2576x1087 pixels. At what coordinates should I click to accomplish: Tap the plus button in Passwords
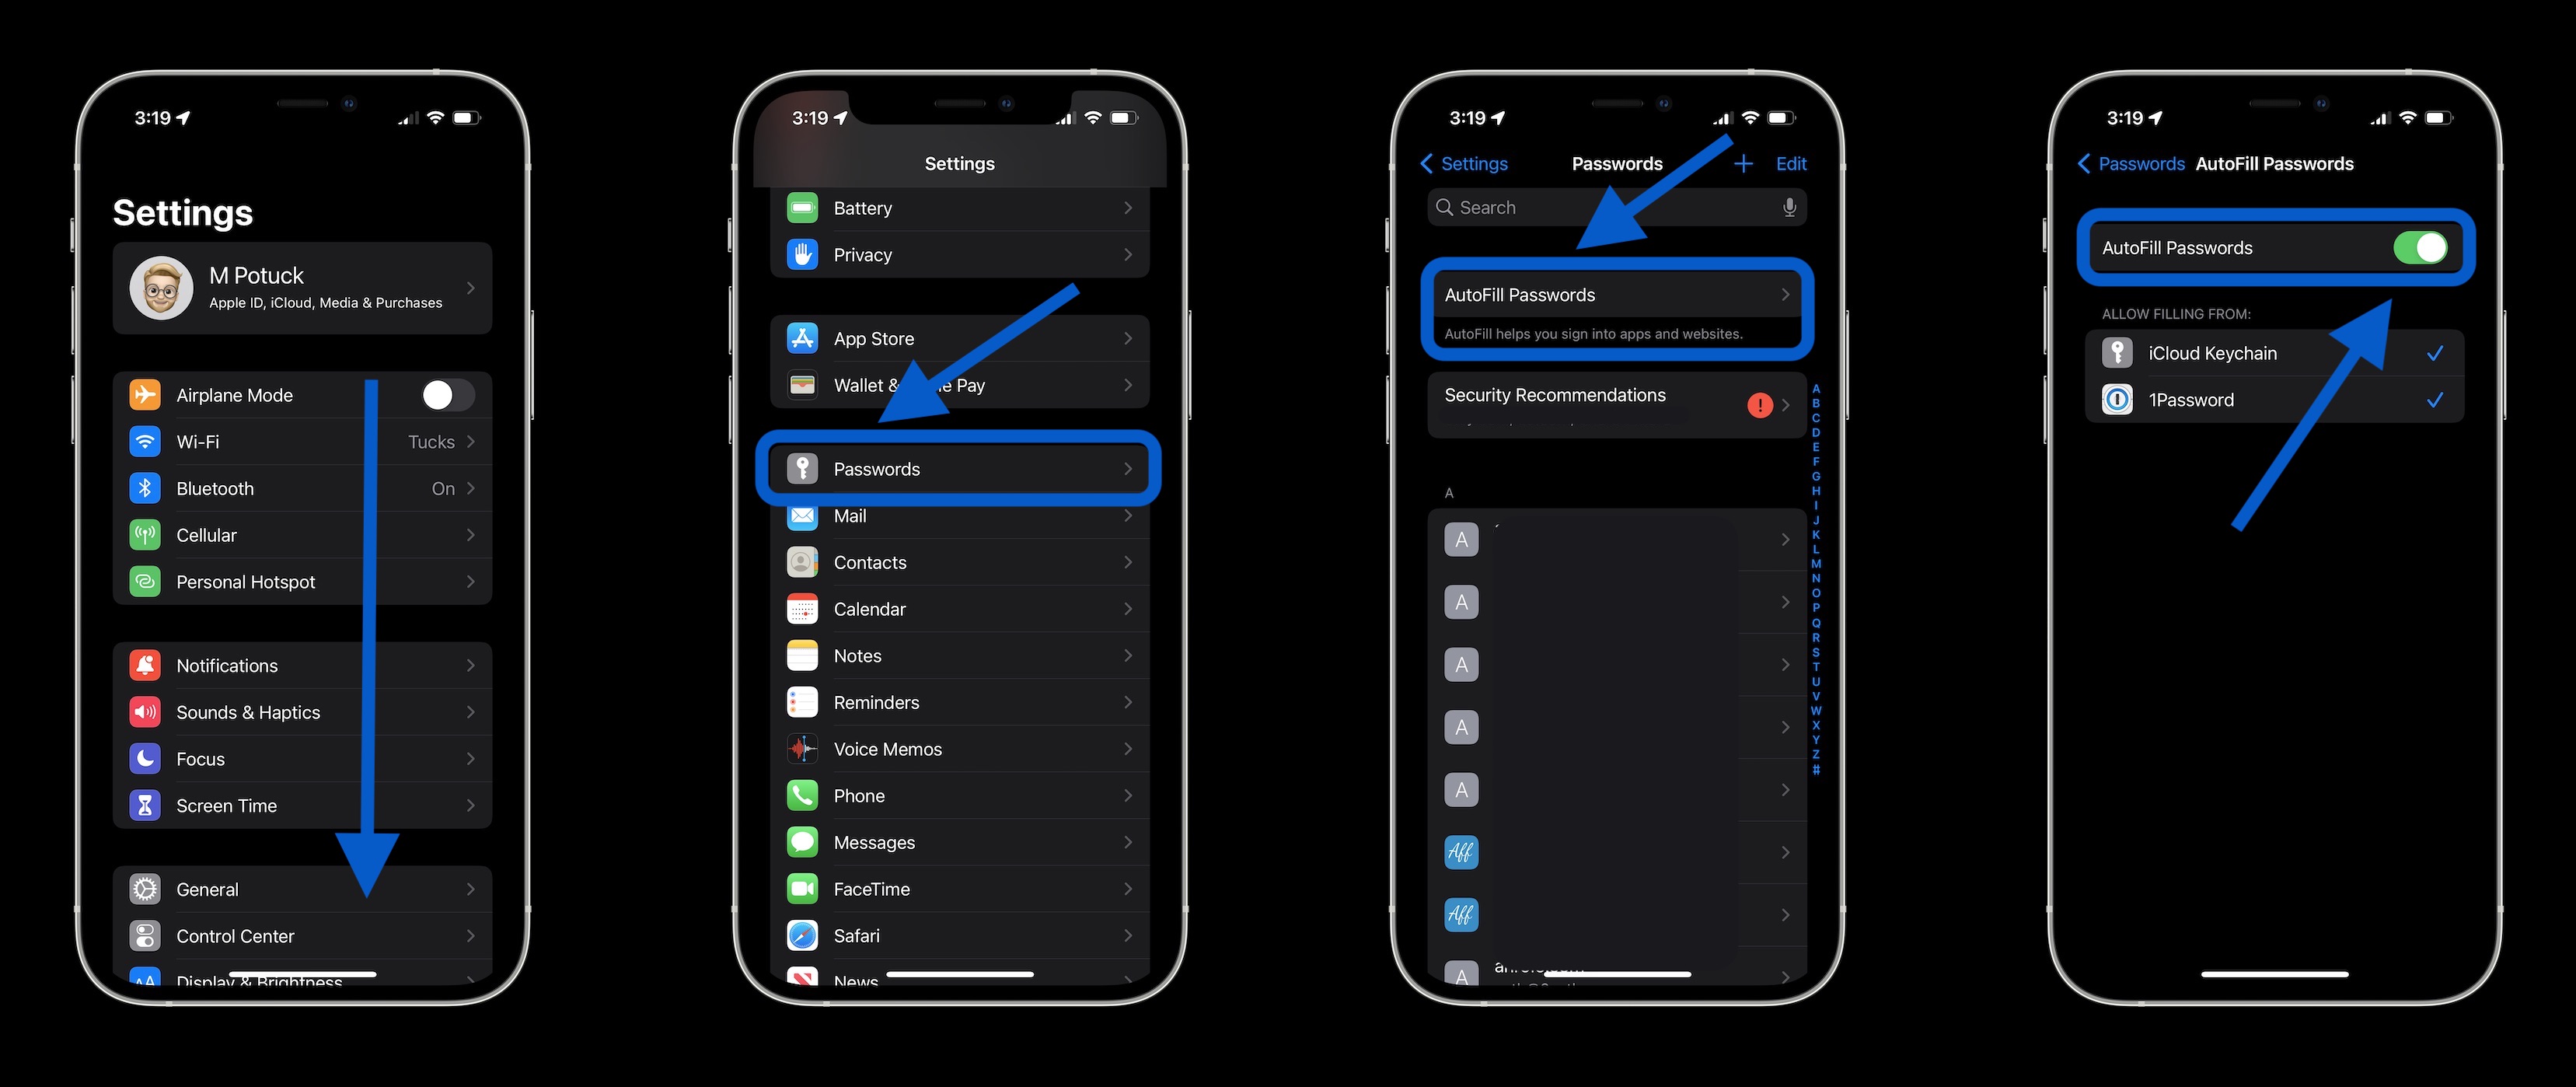pyautogui.click(x=1745, y=163)
